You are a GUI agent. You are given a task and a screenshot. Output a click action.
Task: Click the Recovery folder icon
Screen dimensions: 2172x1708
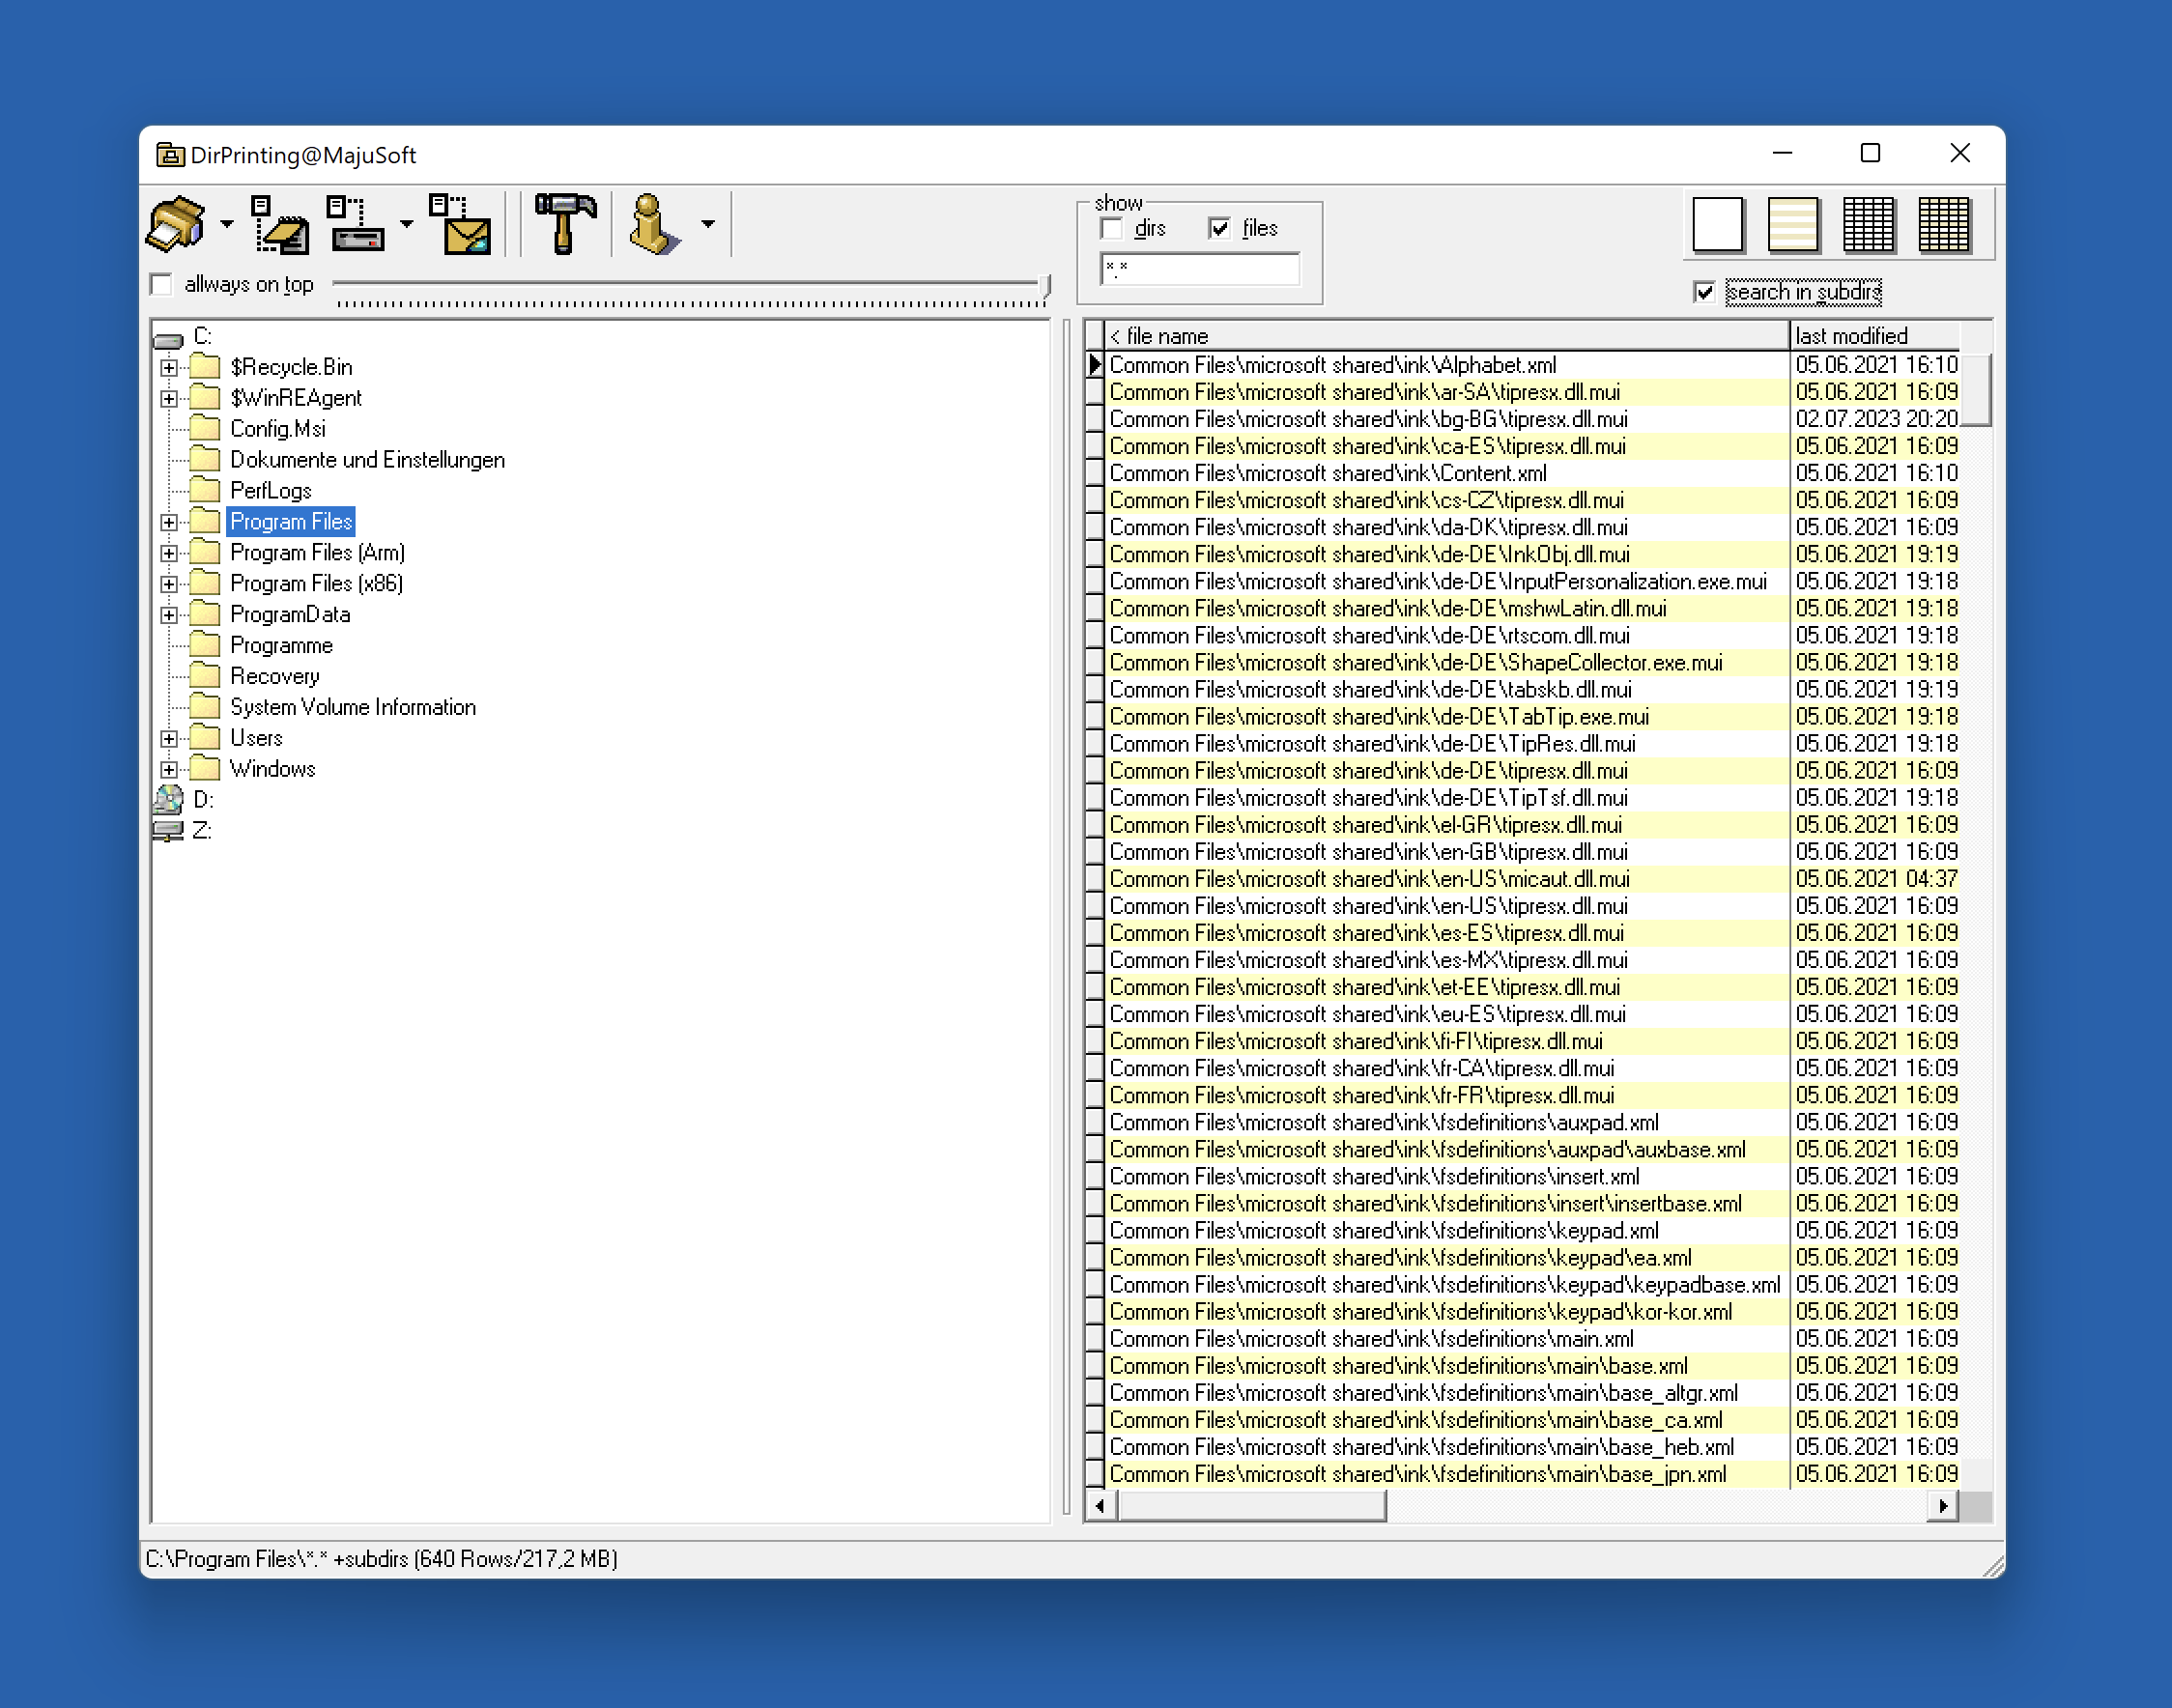205,675
